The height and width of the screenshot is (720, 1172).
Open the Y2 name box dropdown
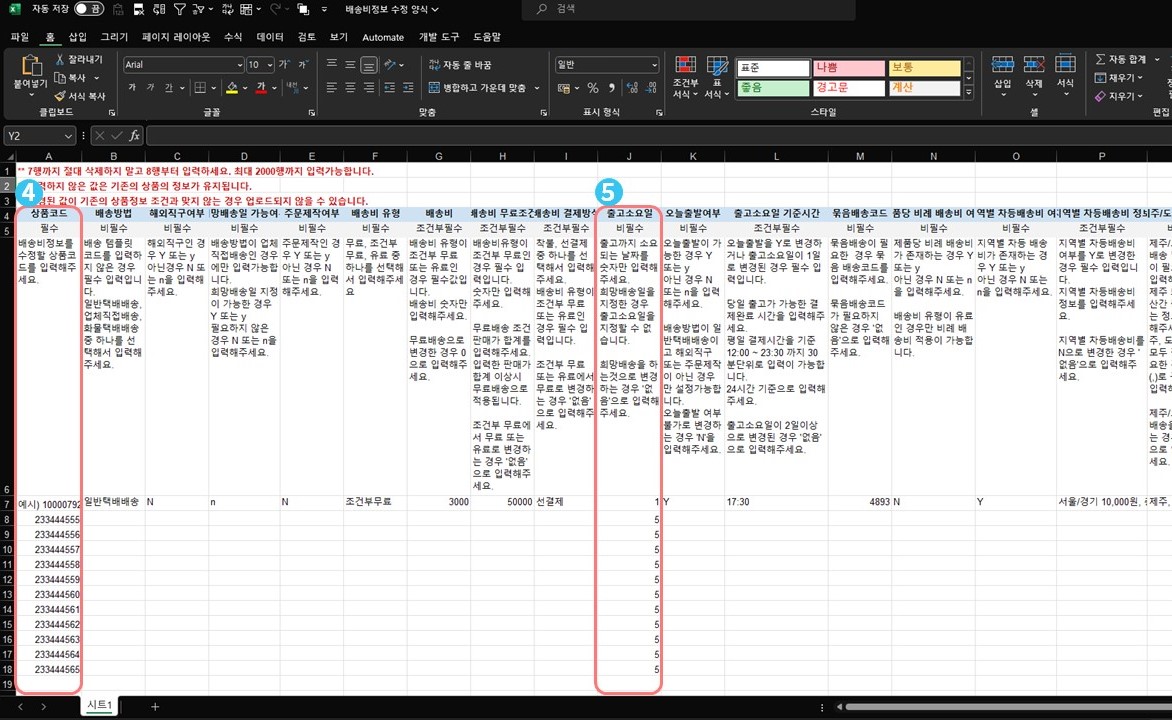click(x=68, y=136)
